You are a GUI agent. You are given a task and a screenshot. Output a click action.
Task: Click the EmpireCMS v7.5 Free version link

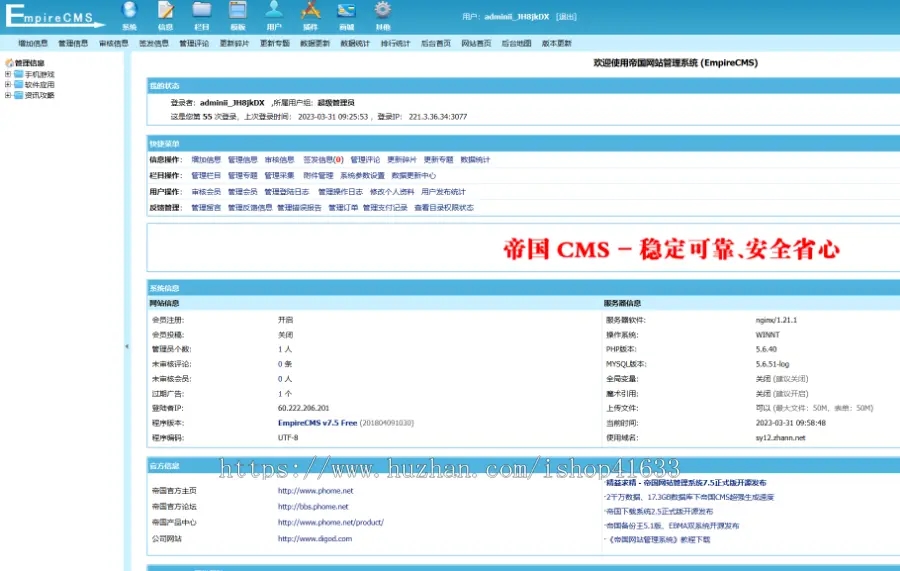pos(317,423)
